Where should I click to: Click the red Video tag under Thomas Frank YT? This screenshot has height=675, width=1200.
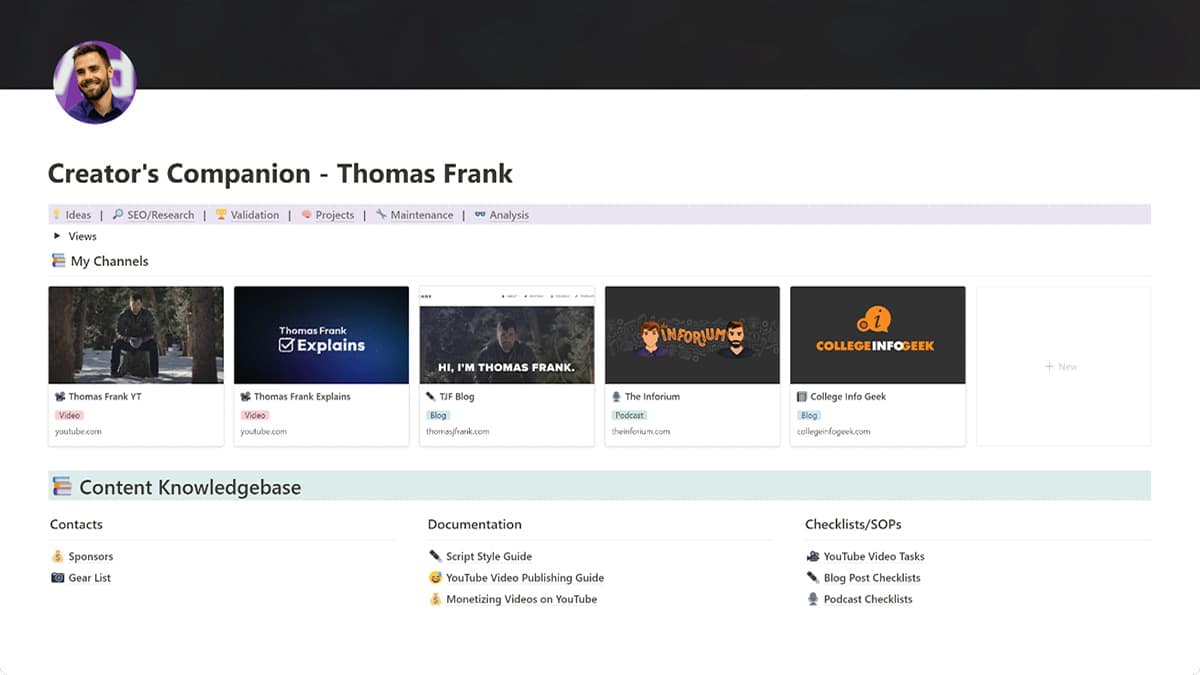coord(69,415)
